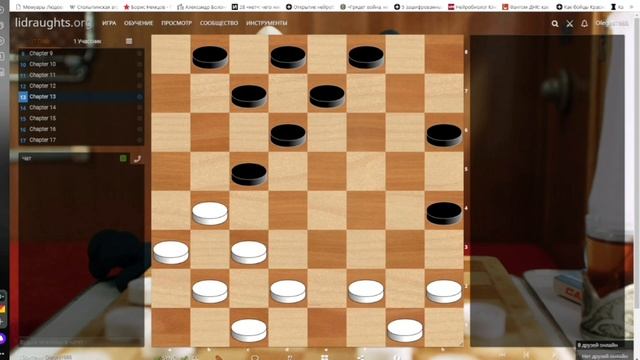640x360 pixels.
Task: Open the Как бойцы browser tab
Action: (x=580, y=7)
